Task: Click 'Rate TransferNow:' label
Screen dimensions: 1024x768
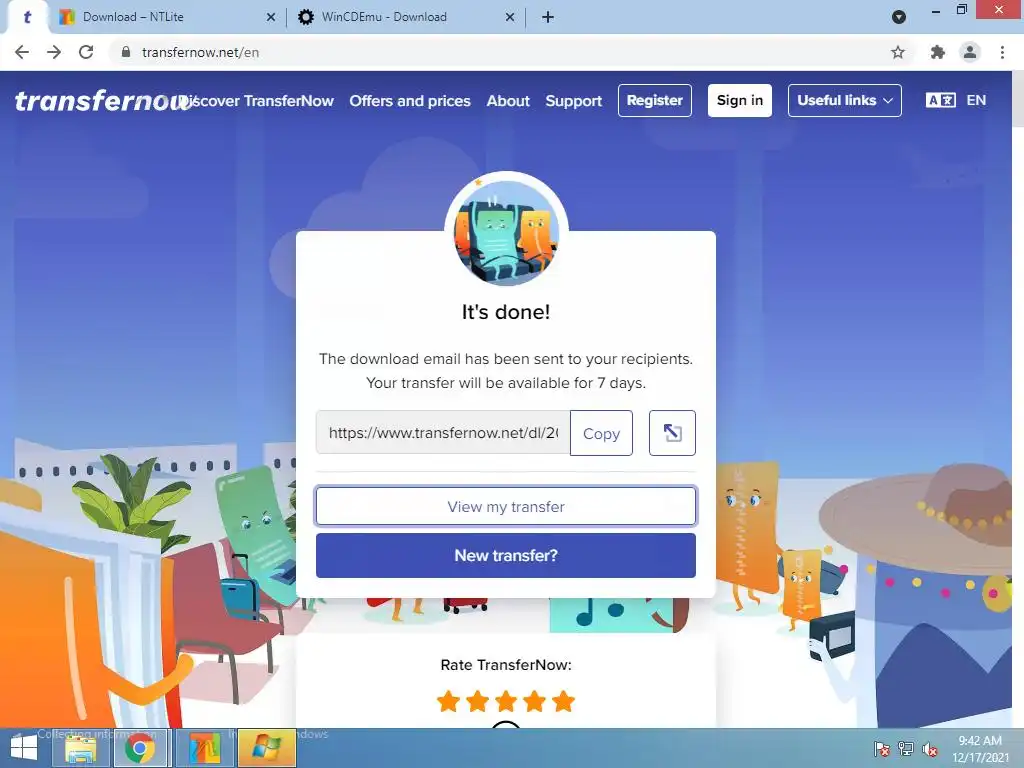Action: coord(506,665)
